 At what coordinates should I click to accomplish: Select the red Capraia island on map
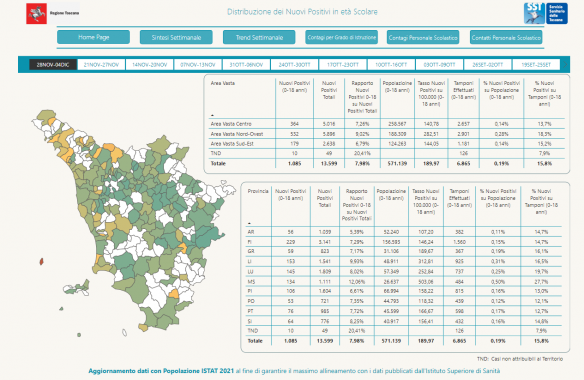click(41, 262)
